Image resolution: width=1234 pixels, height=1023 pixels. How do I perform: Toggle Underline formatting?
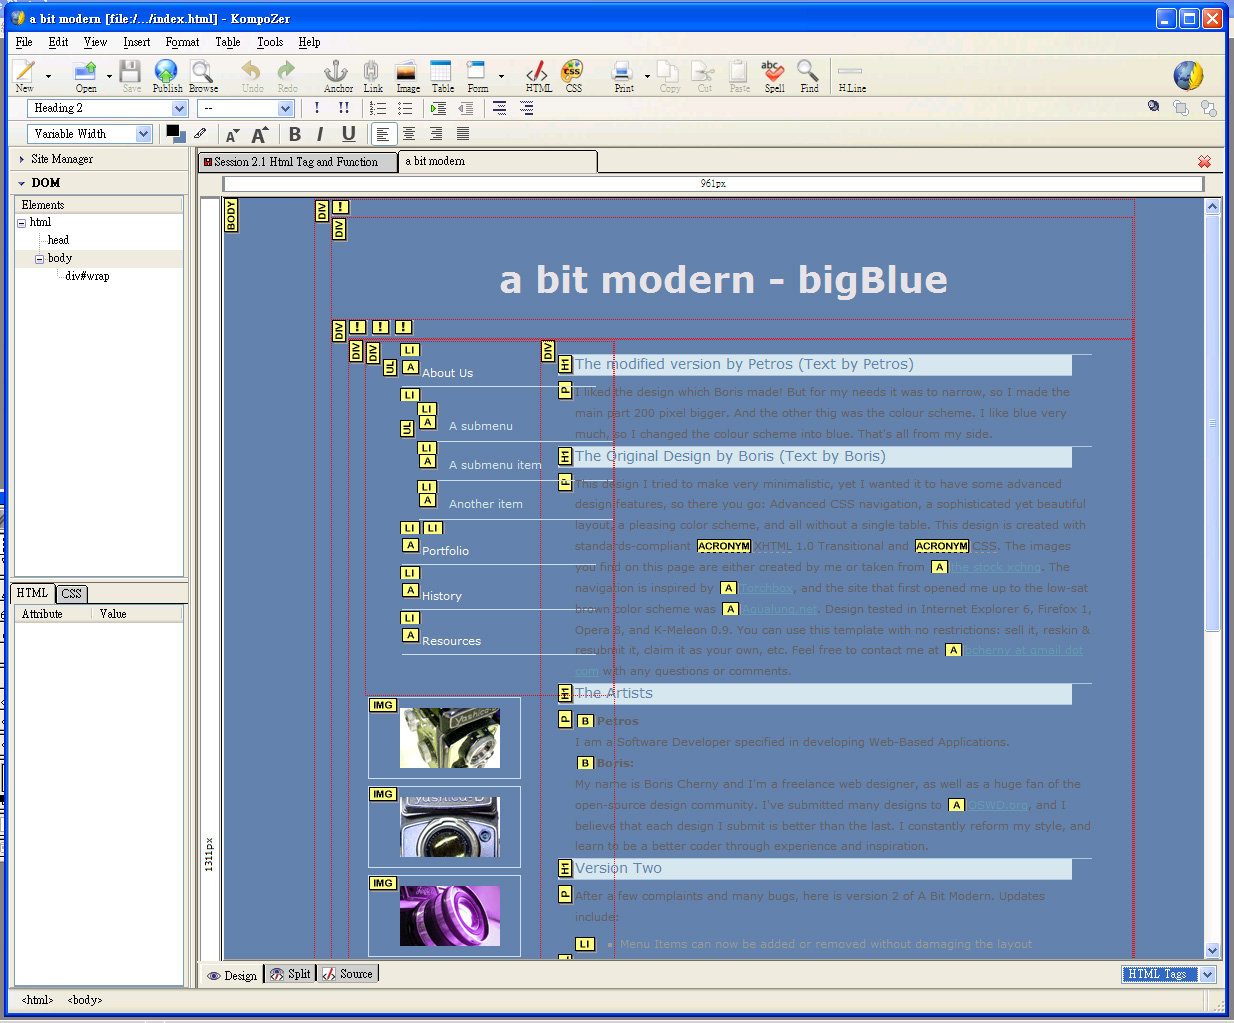[x=348, y=134]
